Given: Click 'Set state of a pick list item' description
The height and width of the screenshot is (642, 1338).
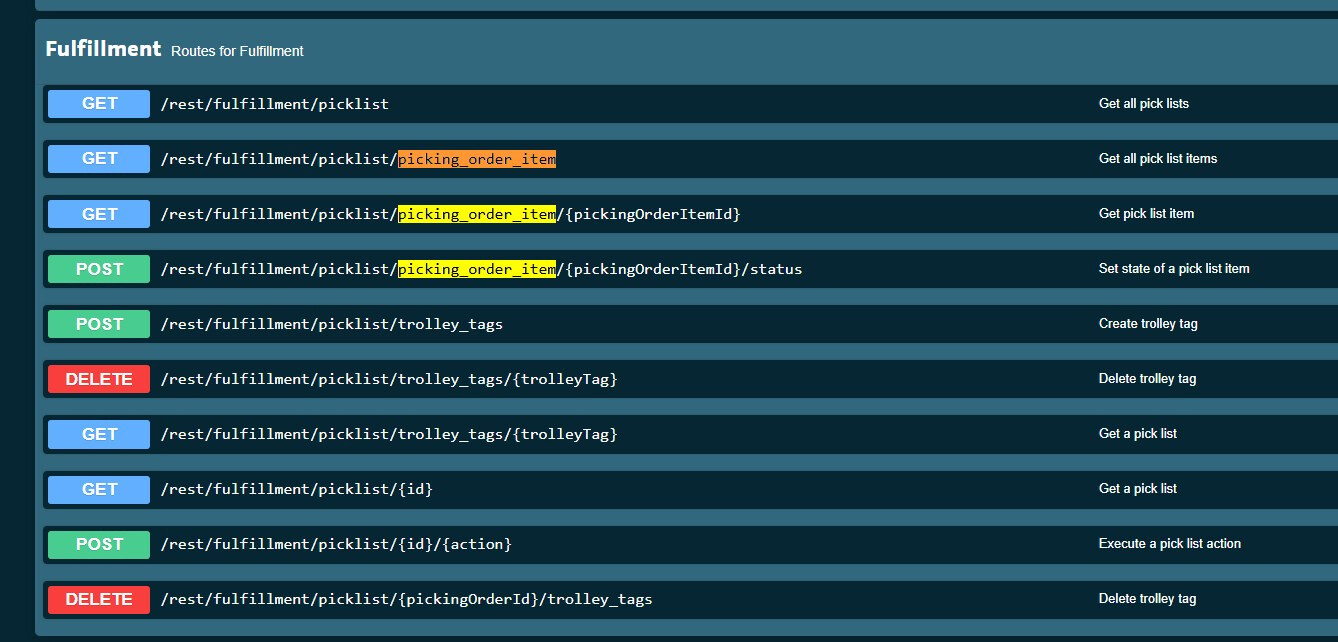Looking at the screenshot, I should (1173, 269).
